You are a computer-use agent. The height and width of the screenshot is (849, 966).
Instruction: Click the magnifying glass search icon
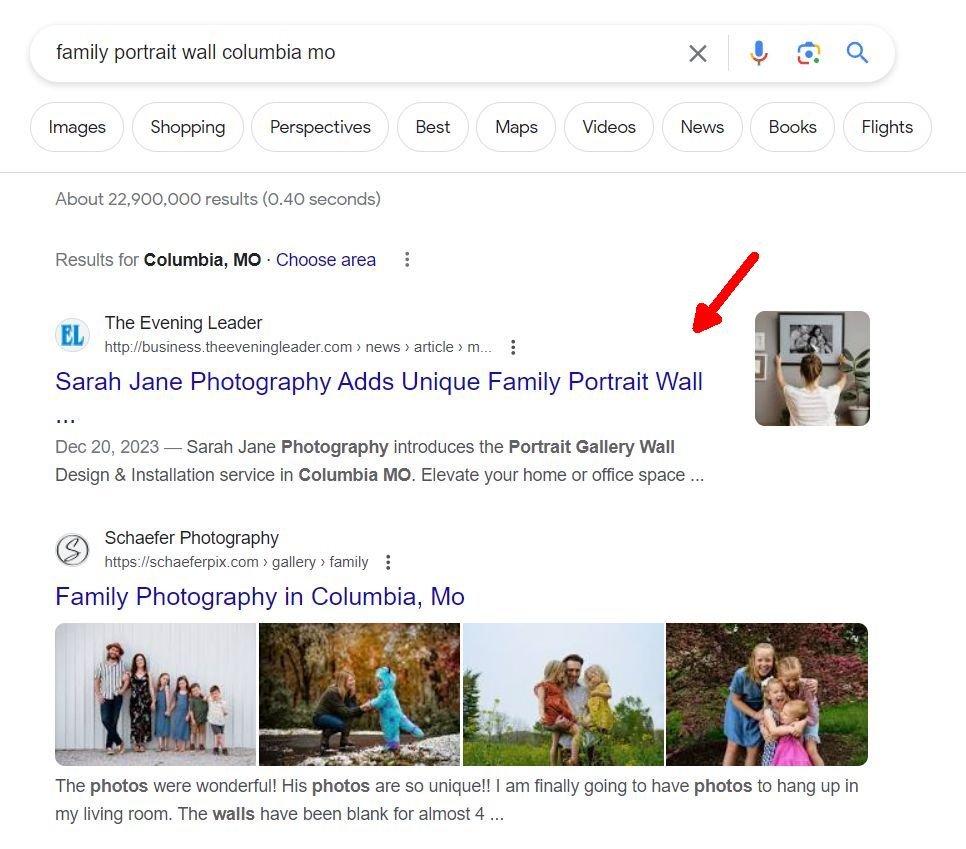857,53
